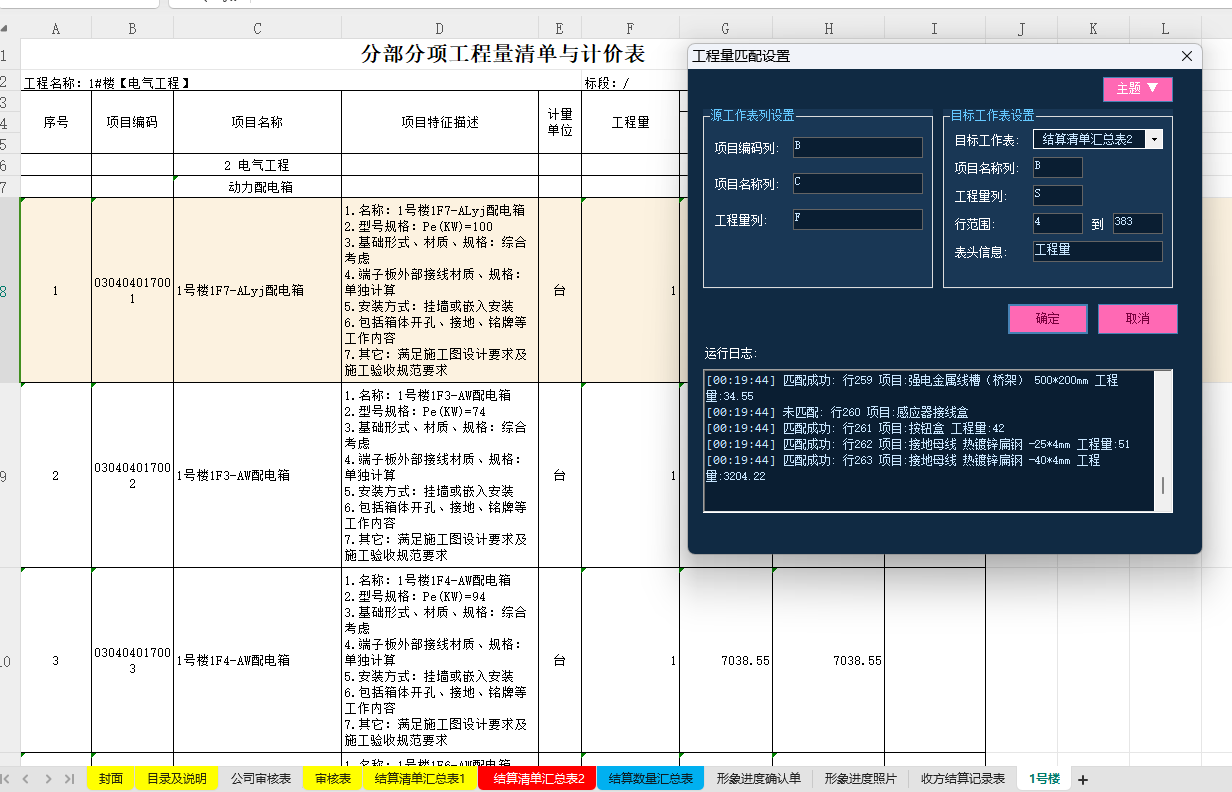Select column K header
The image size is (1232, 792).
1094,29
